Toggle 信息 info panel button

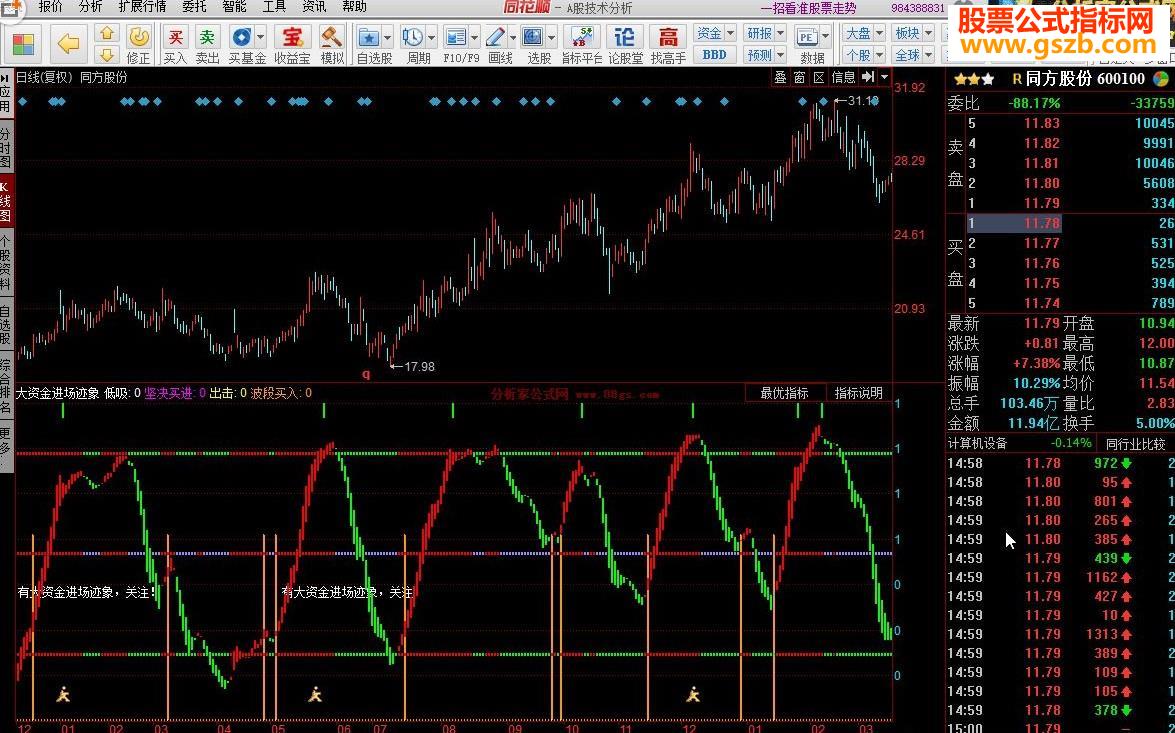click(x=843, y=77)
